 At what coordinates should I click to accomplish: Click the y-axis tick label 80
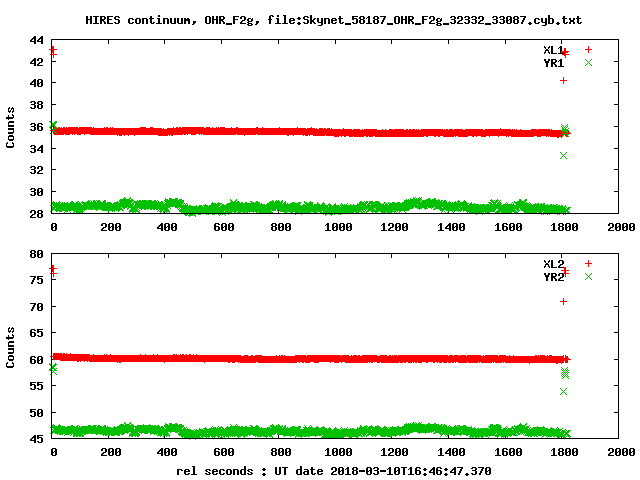click(x=36, y=254)
